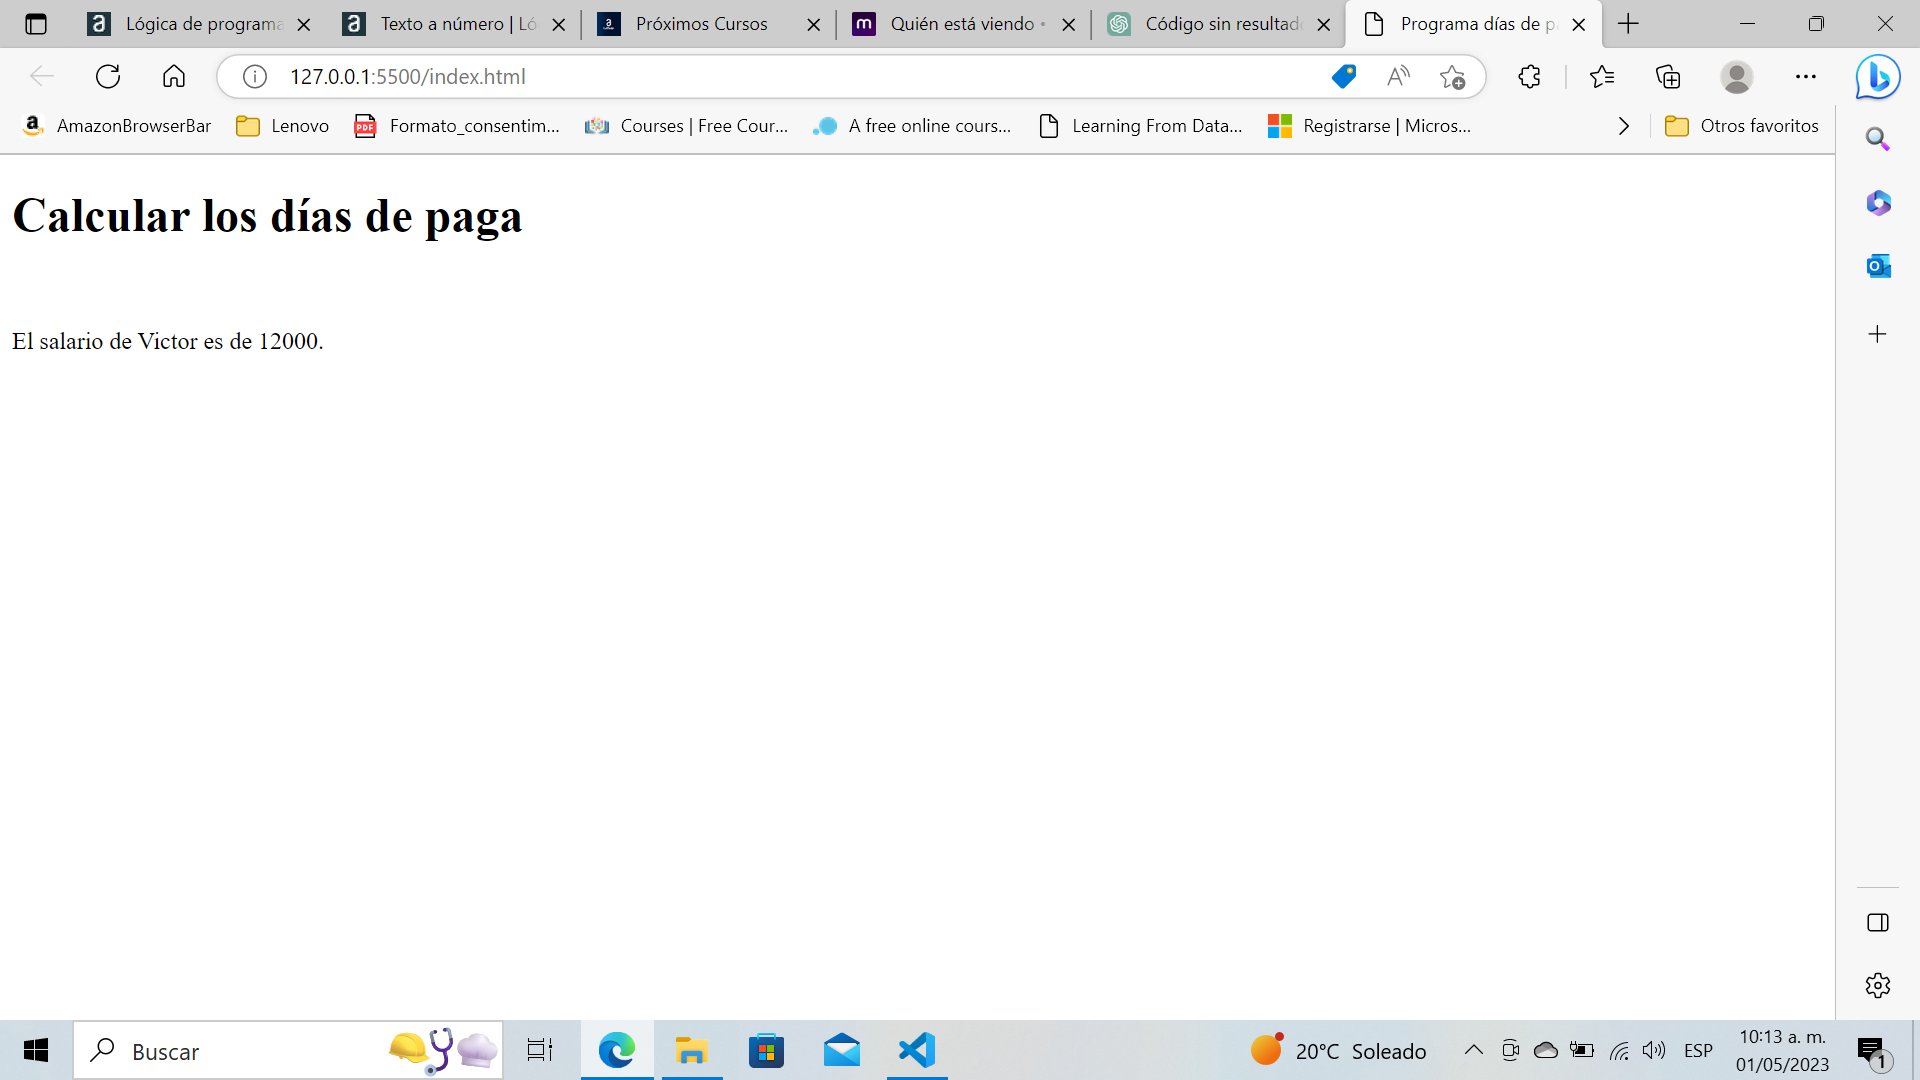Open AmazonBrowserBar bookmark
1920x1080 pixels.
(117, 126)
